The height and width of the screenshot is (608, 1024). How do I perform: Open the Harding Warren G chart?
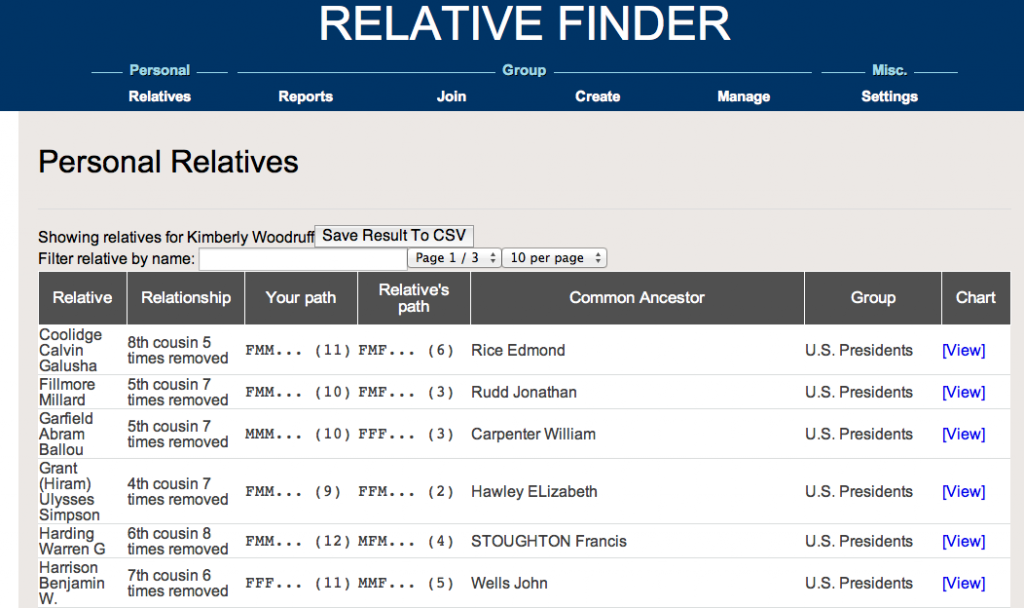(963, 541)
